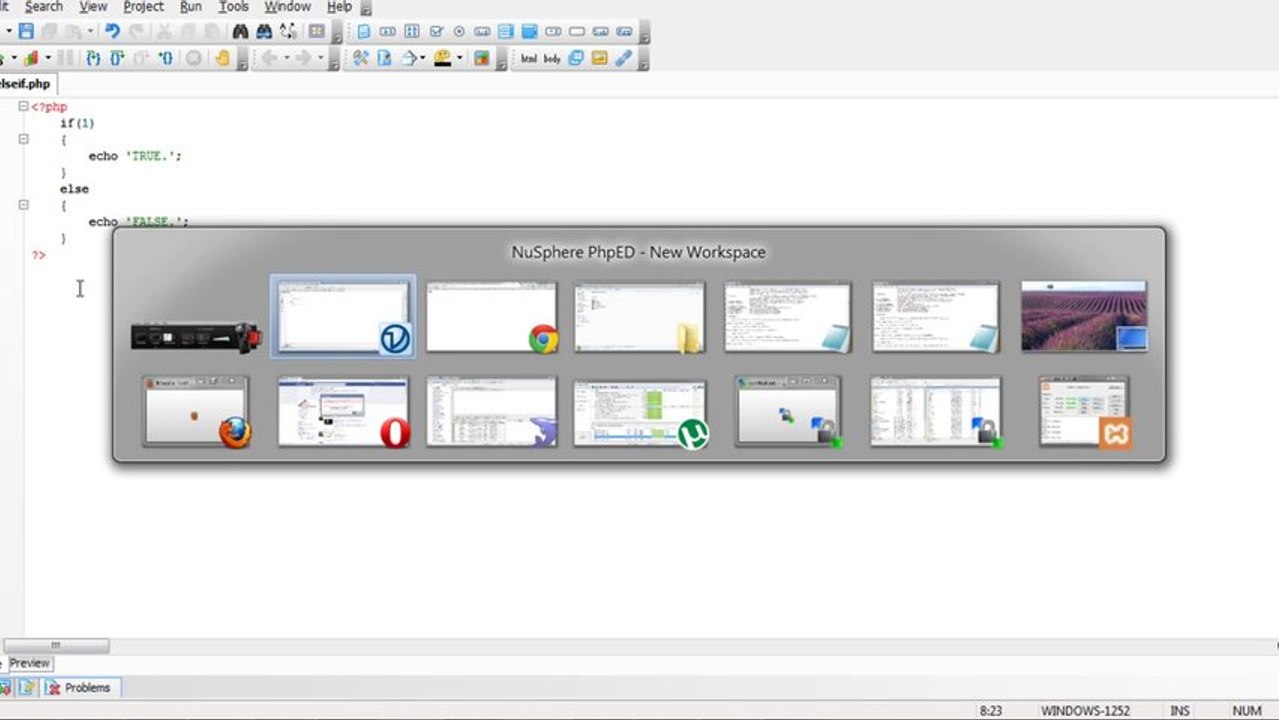The image size is (1279, 720).
Task: Select the XAMPP window thumbnail in switcher
Action: pos(1085,411)
